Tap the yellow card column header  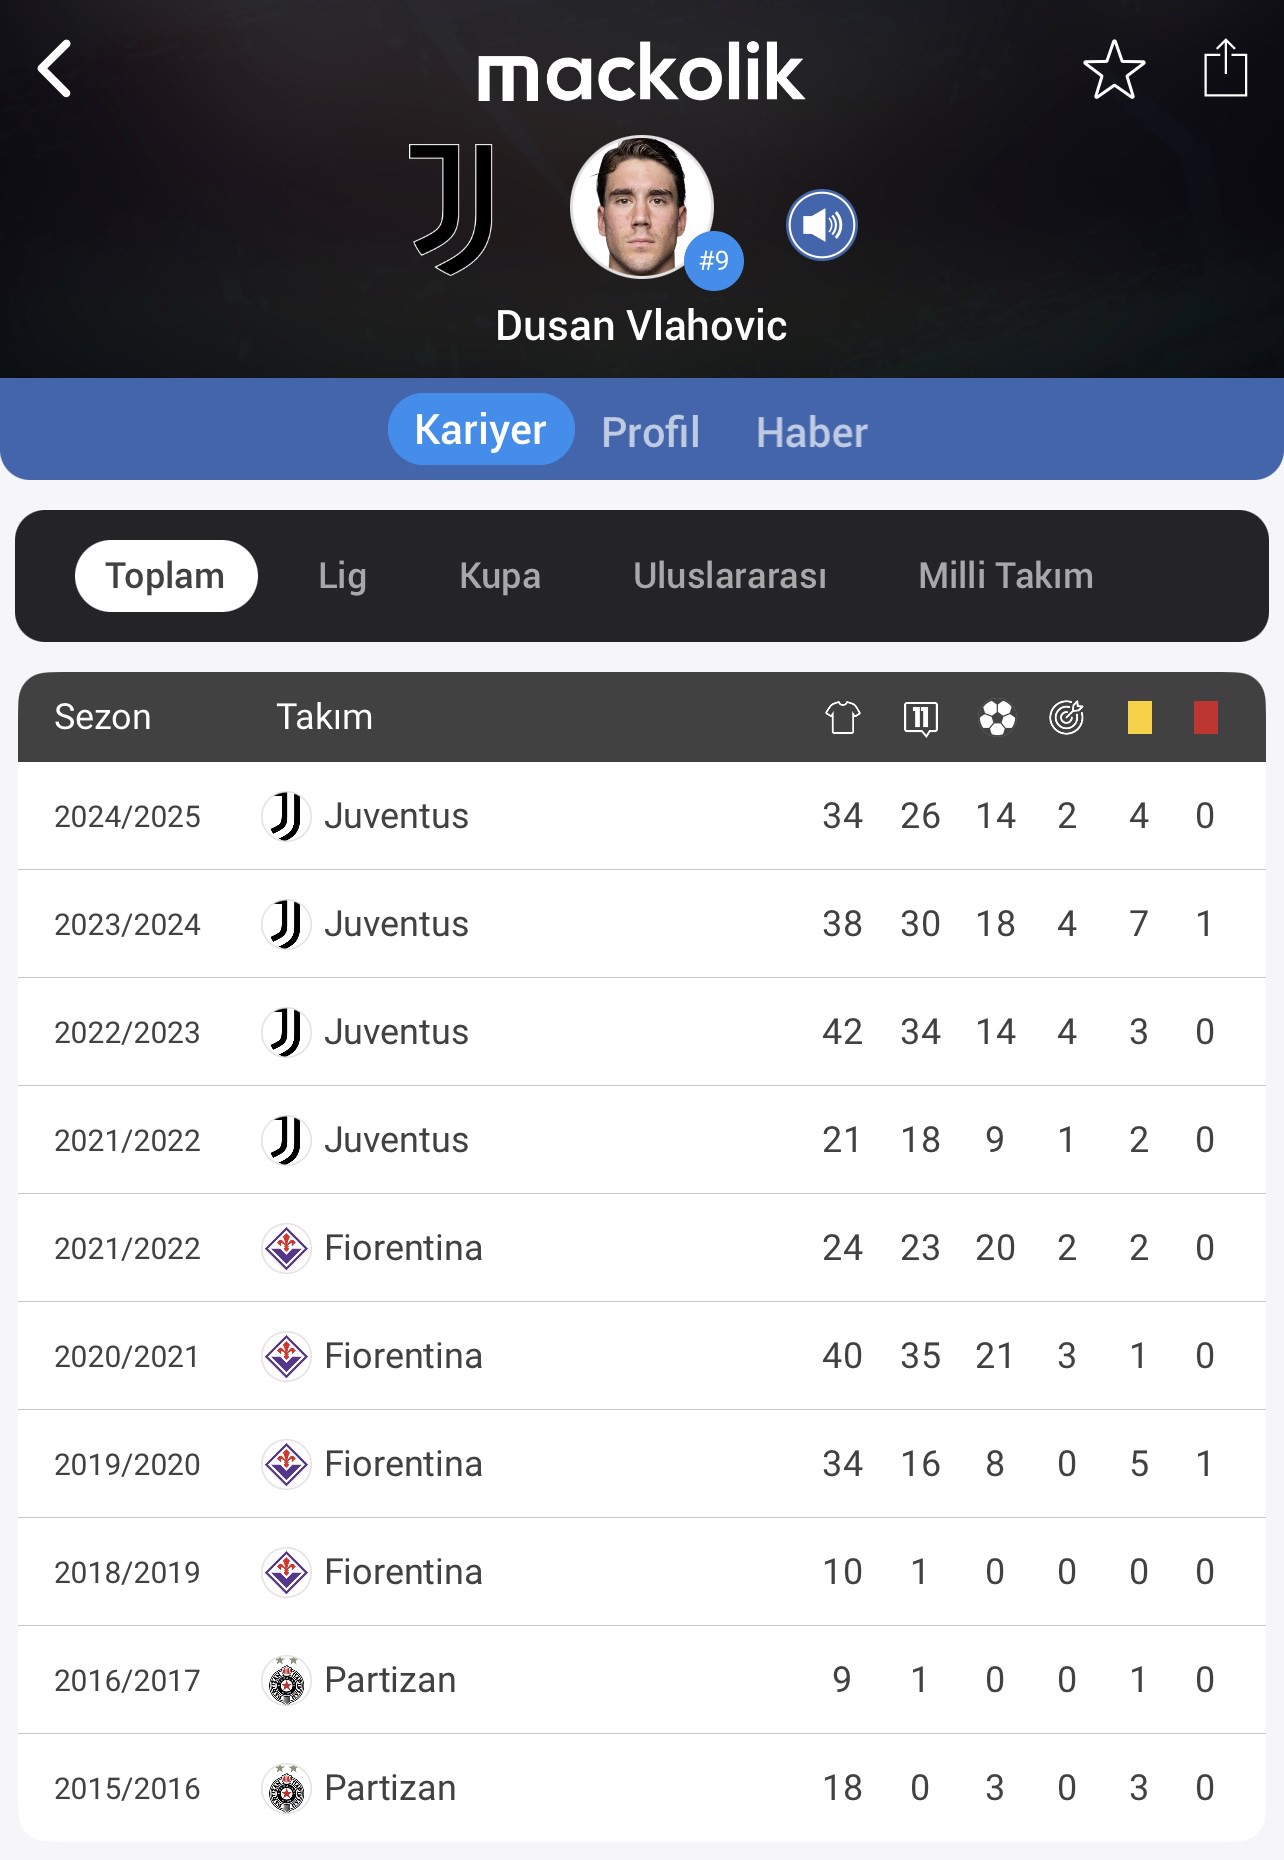[1140, 717]
